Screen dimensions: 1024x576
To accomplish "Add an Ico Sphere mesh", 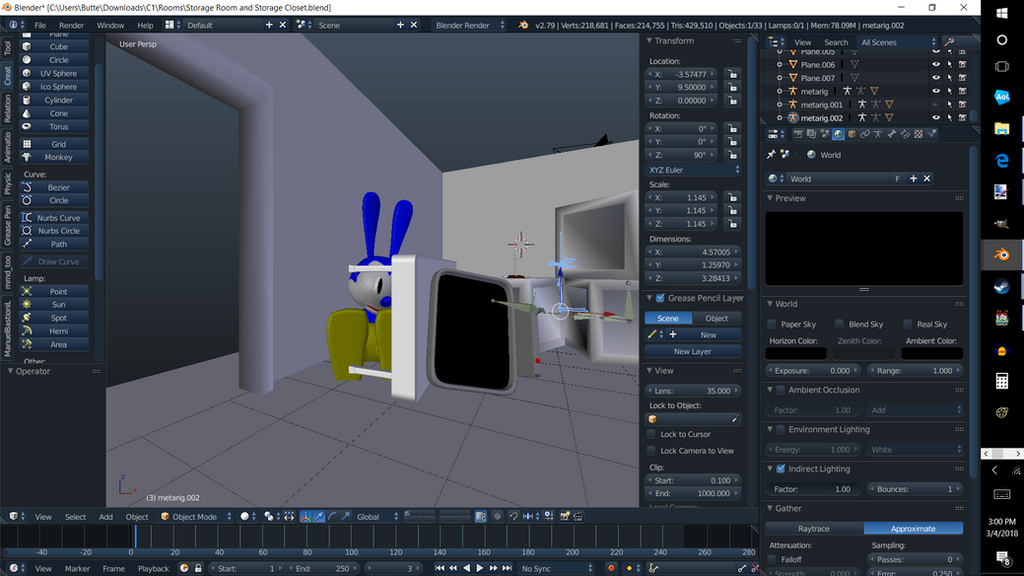I will pos(54,87).
